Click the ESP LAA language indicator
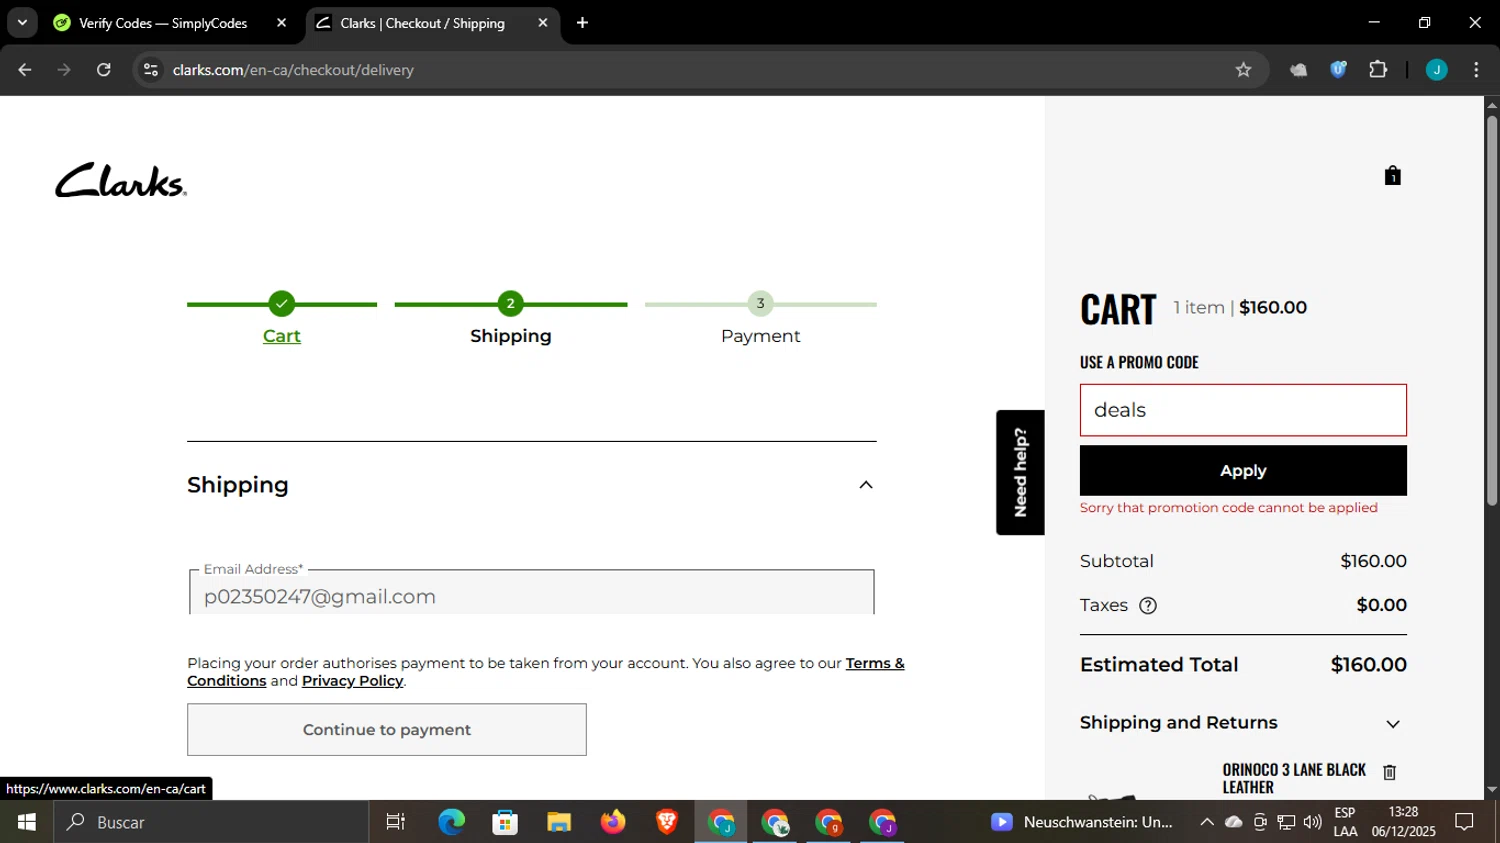Image resolution: width=1500 pixels, height=843 pixels. pos(1345,822)
